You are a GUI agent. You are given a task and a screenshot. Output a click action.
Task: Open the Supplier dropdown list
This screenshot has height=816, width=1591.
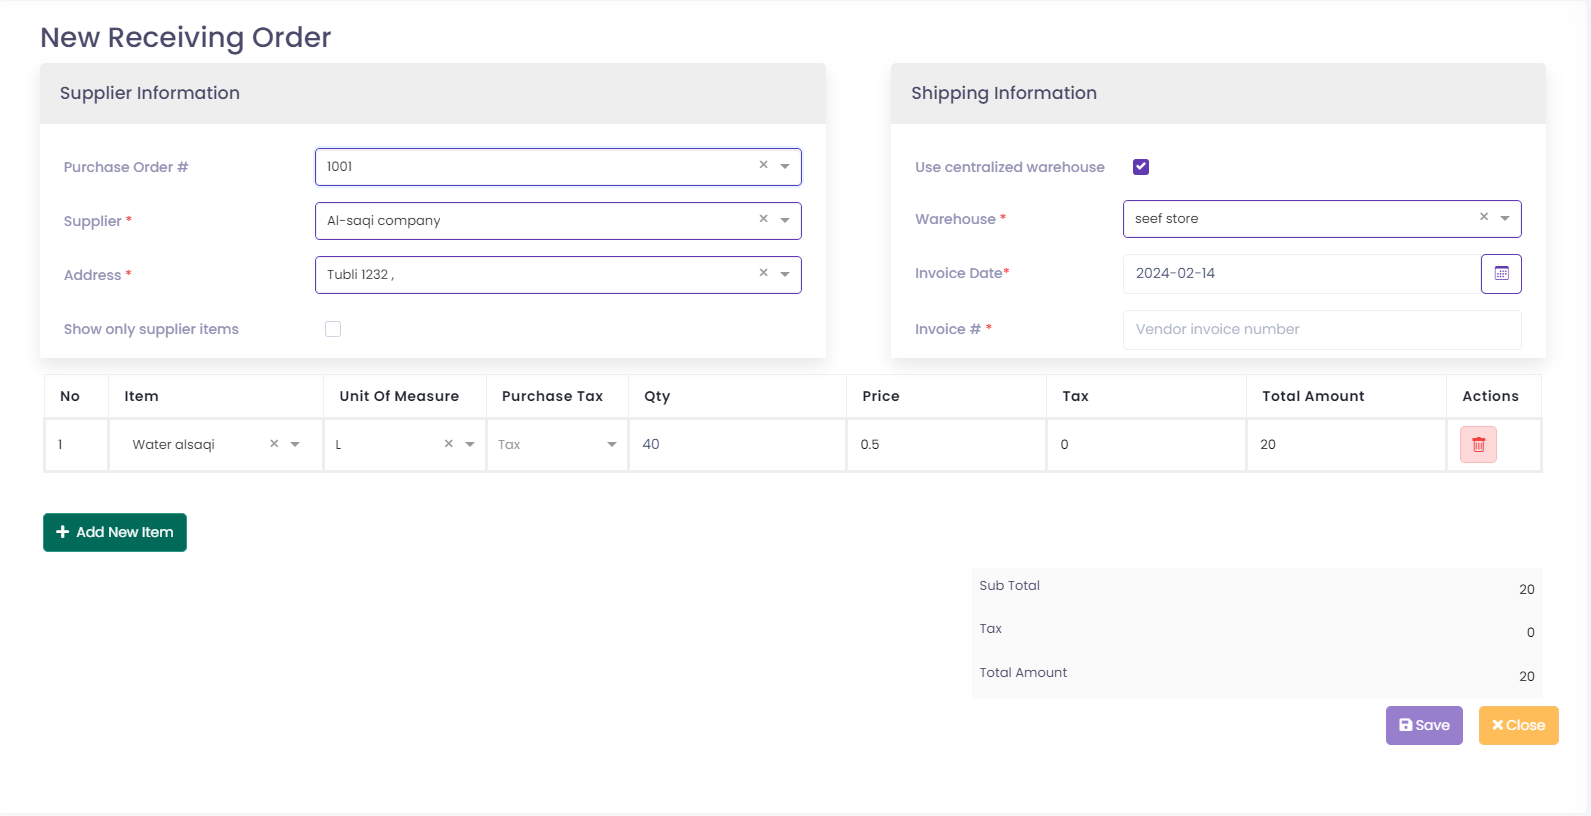pos(785,220)
